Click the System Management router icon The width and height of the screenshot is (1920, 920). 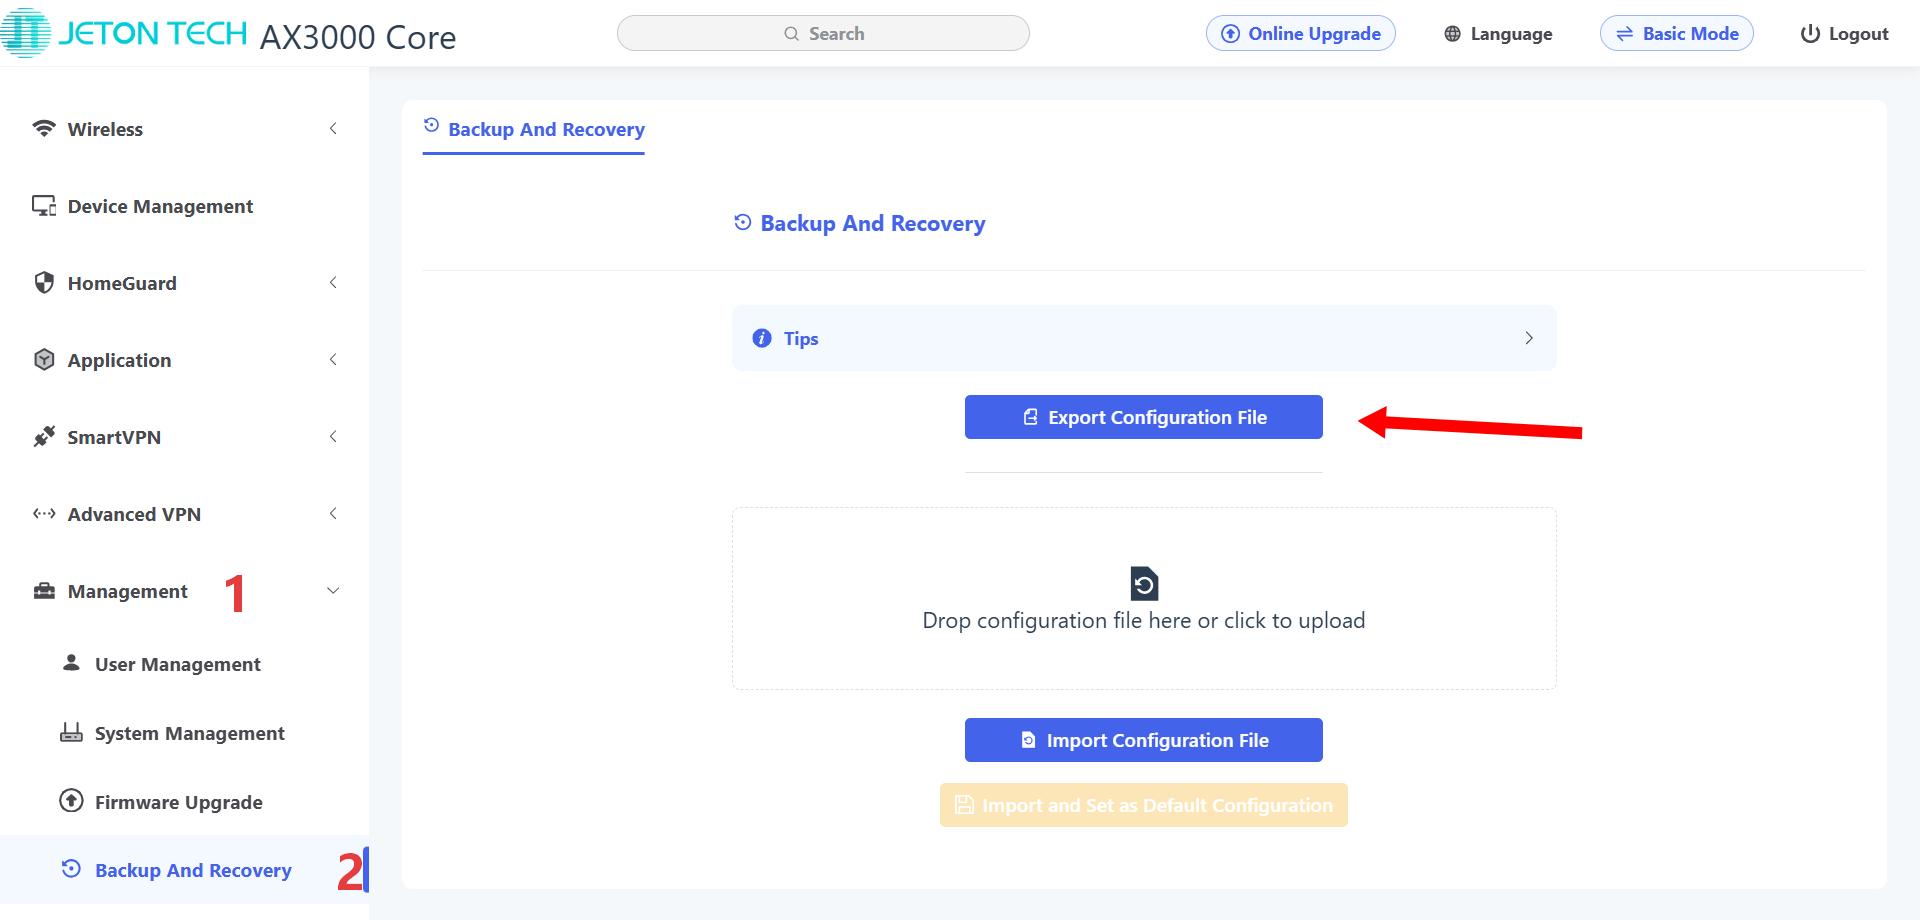pos(71,732)
